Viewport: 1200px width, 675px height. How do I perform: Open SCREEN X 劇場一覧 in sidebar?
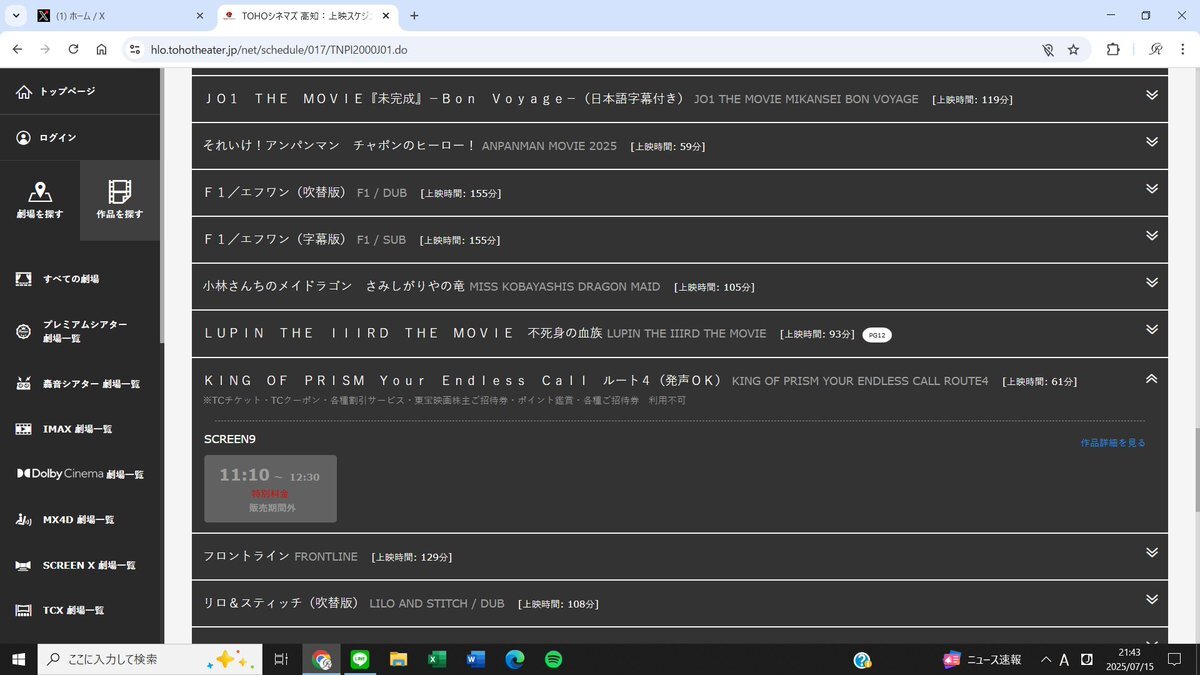click(x=75, y=565)
